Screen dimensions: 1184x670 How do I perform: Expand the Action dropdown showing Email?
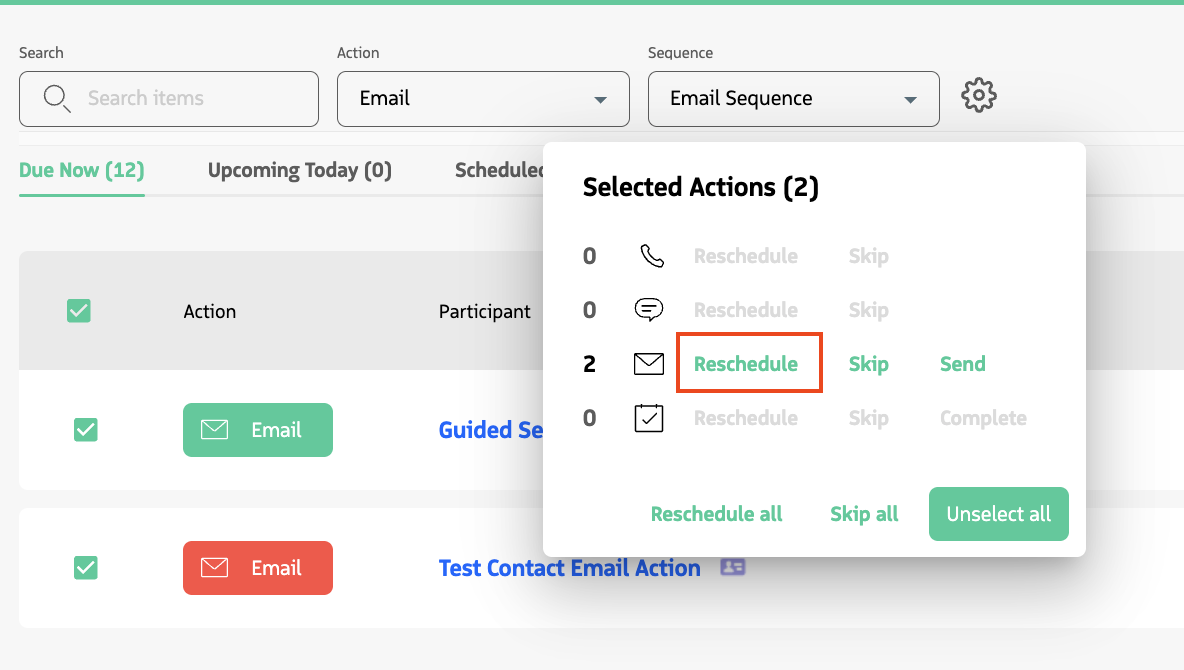(x=483, y=99)
